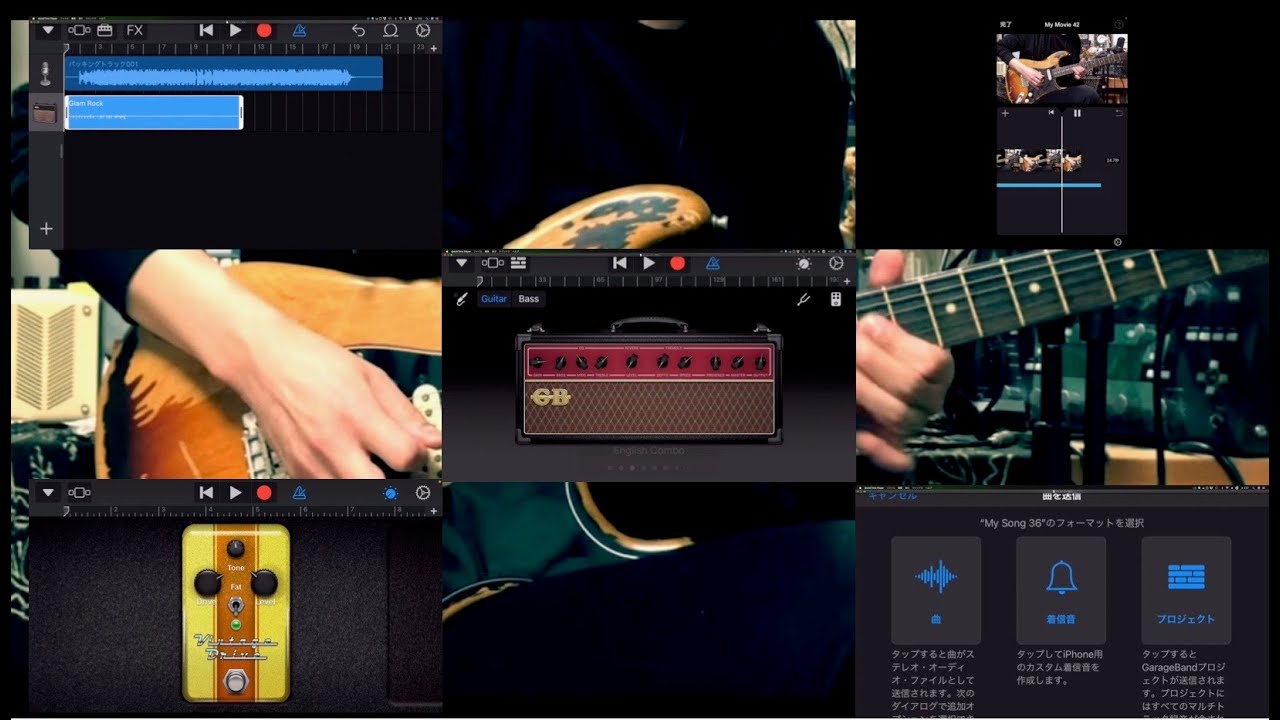
Task: Select the Guitar amp tab
Action: (x=494, y=299)
